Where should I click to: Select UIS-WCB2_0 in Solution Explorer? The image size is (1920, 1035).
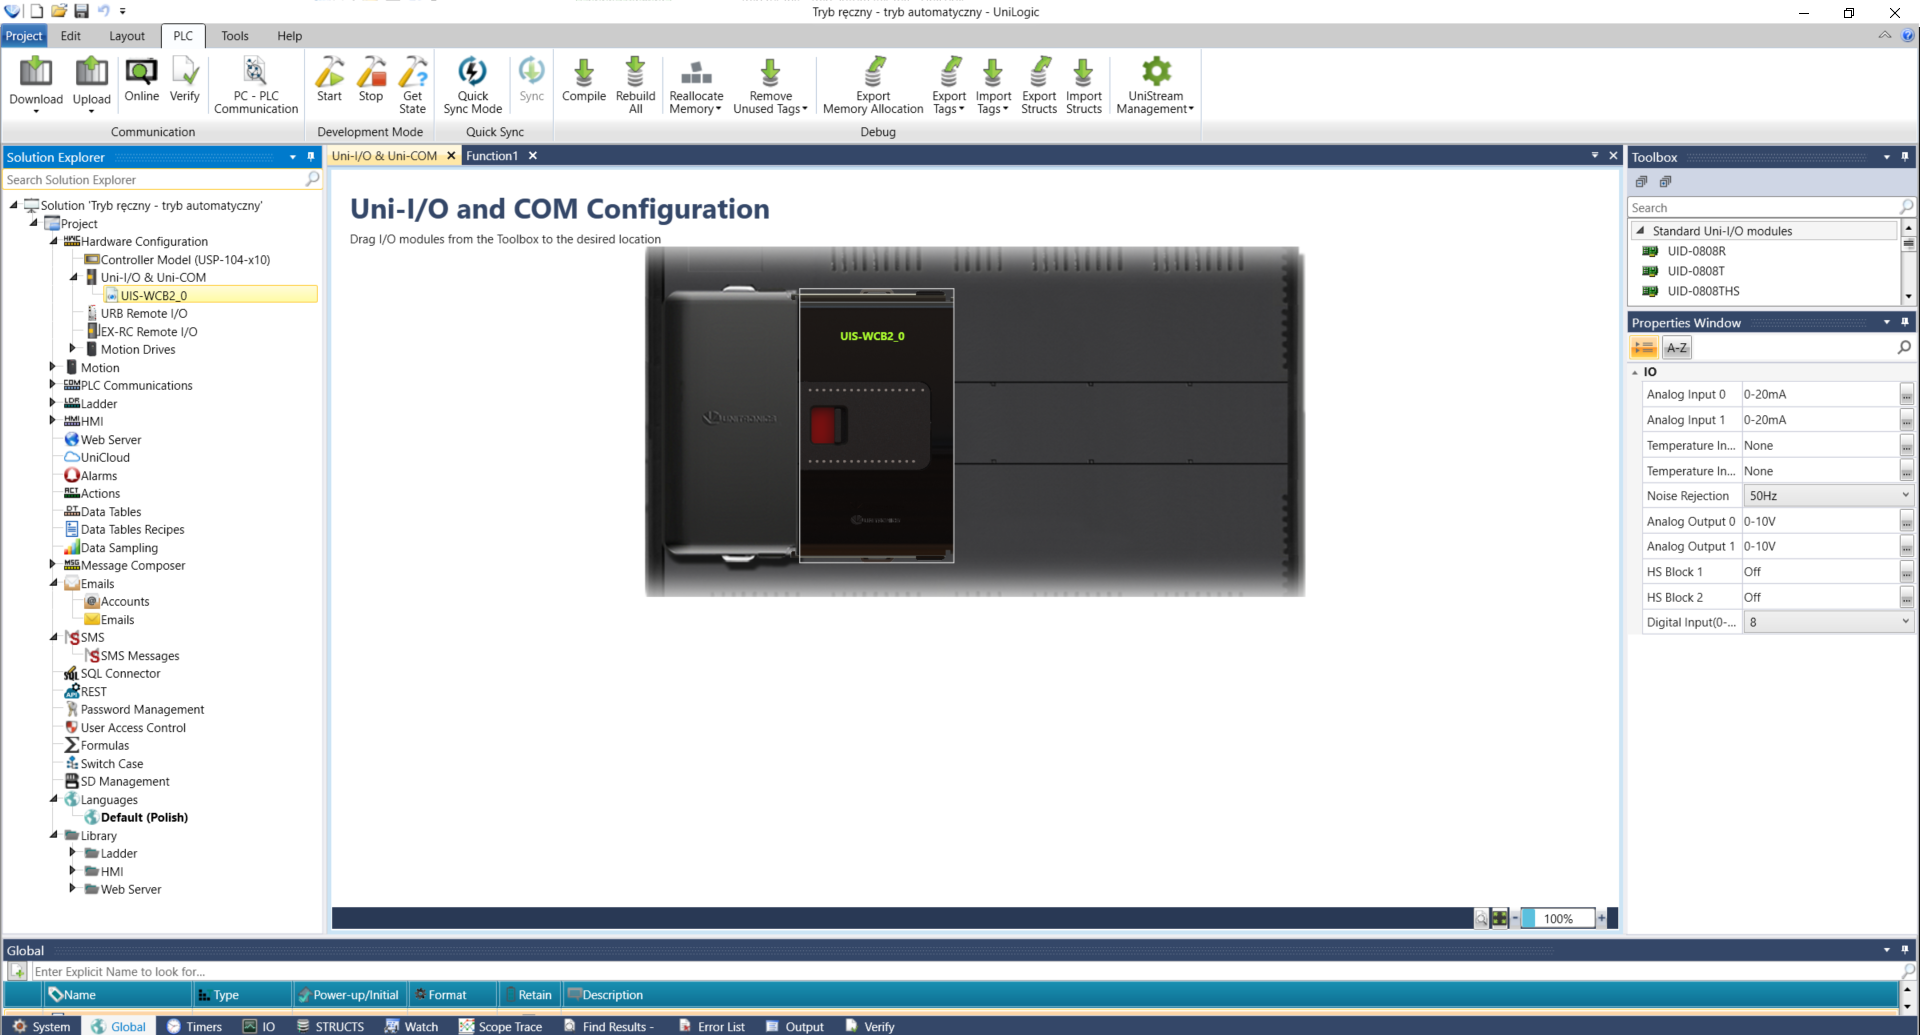coord(154,296)
